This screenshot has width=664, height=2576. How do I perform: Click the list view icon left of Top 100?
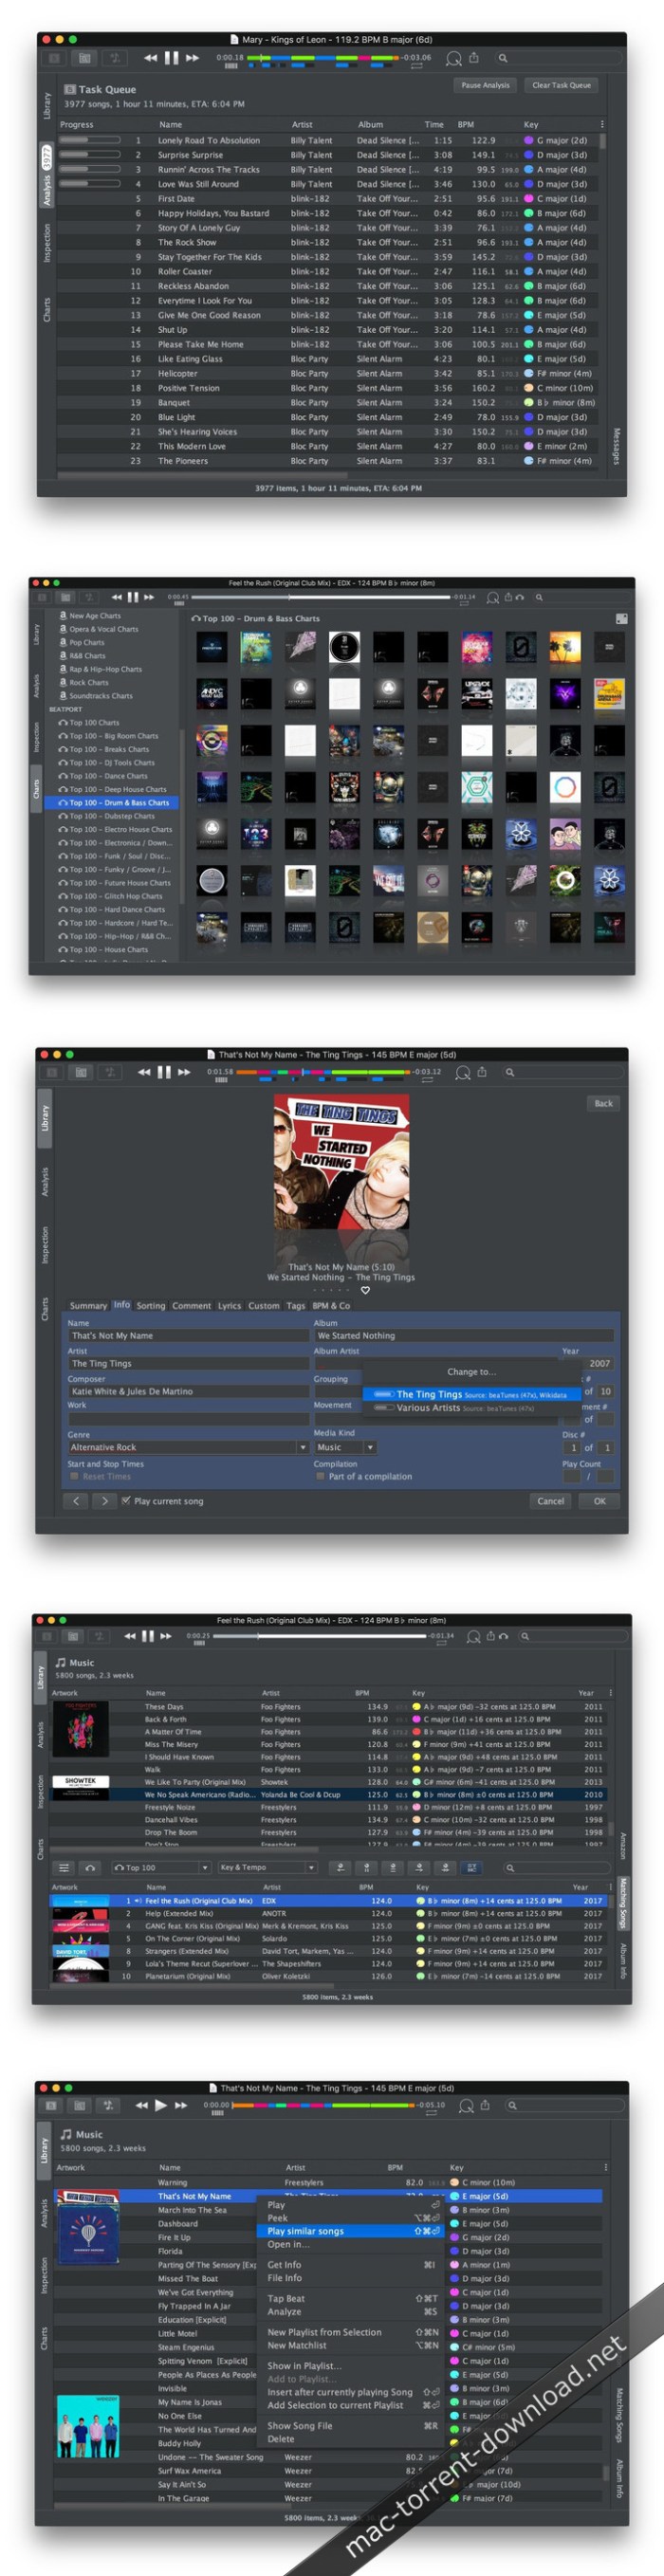(63, 1867)
